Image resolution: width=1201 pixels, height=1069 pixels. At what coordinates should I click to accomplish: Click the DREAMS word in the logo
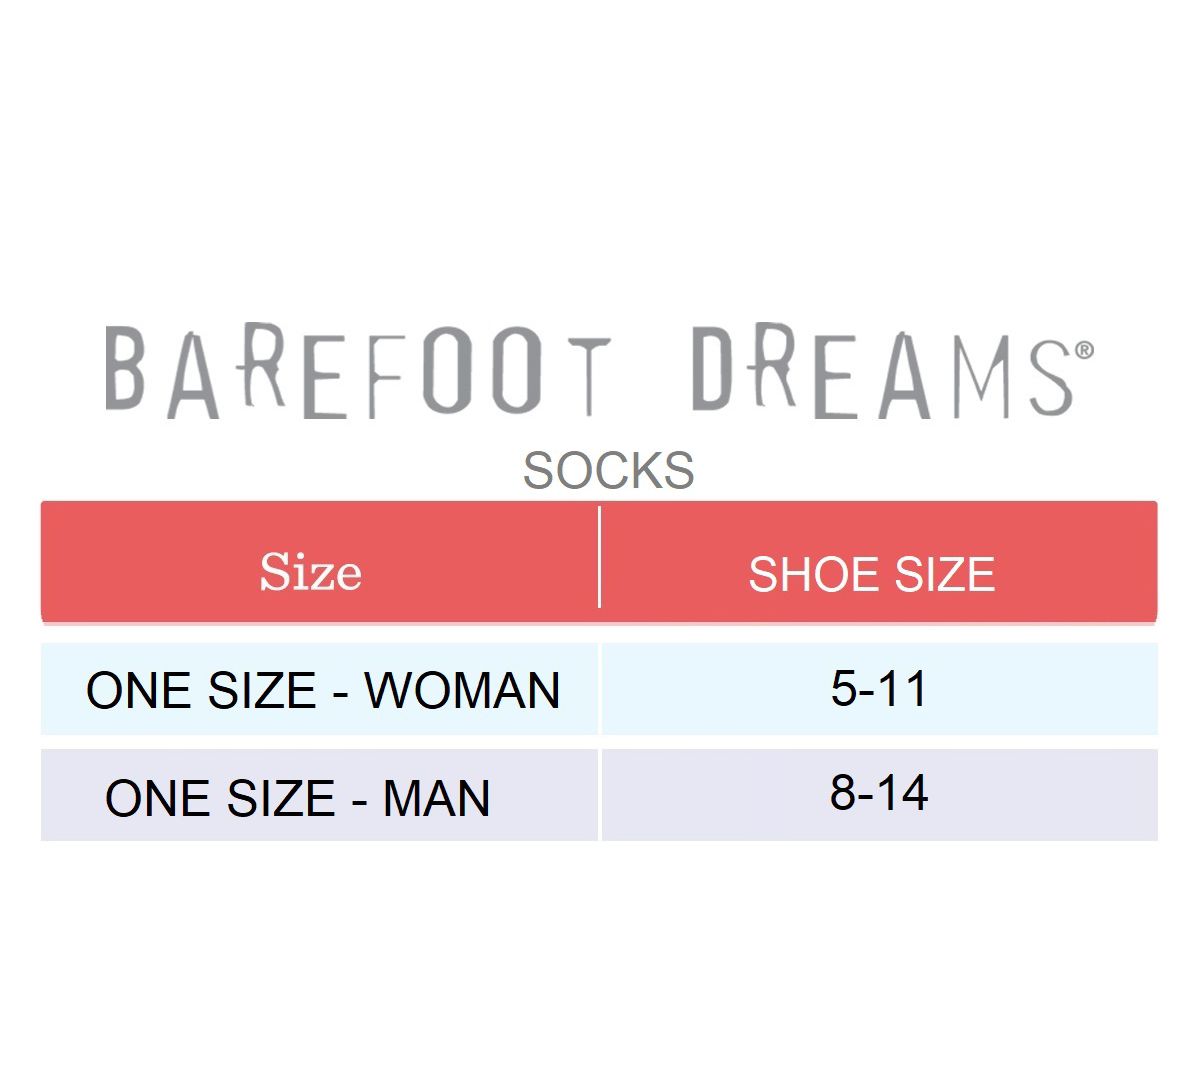point(882,372)
